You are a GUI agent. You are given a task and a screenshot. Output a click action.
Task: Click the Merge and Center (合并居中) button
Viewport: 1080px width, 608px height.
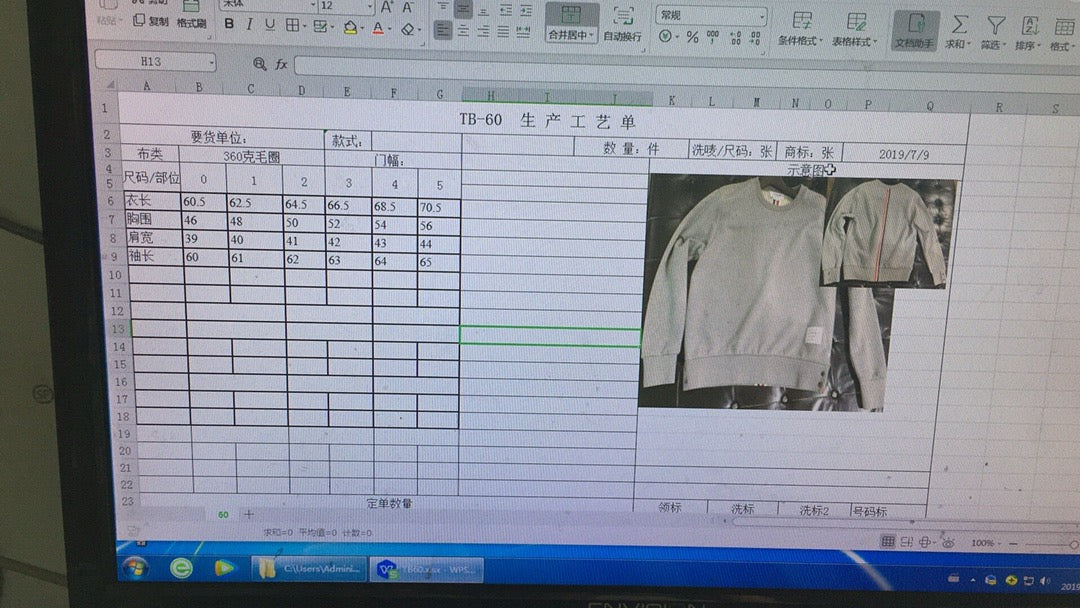tap(571, 24)
